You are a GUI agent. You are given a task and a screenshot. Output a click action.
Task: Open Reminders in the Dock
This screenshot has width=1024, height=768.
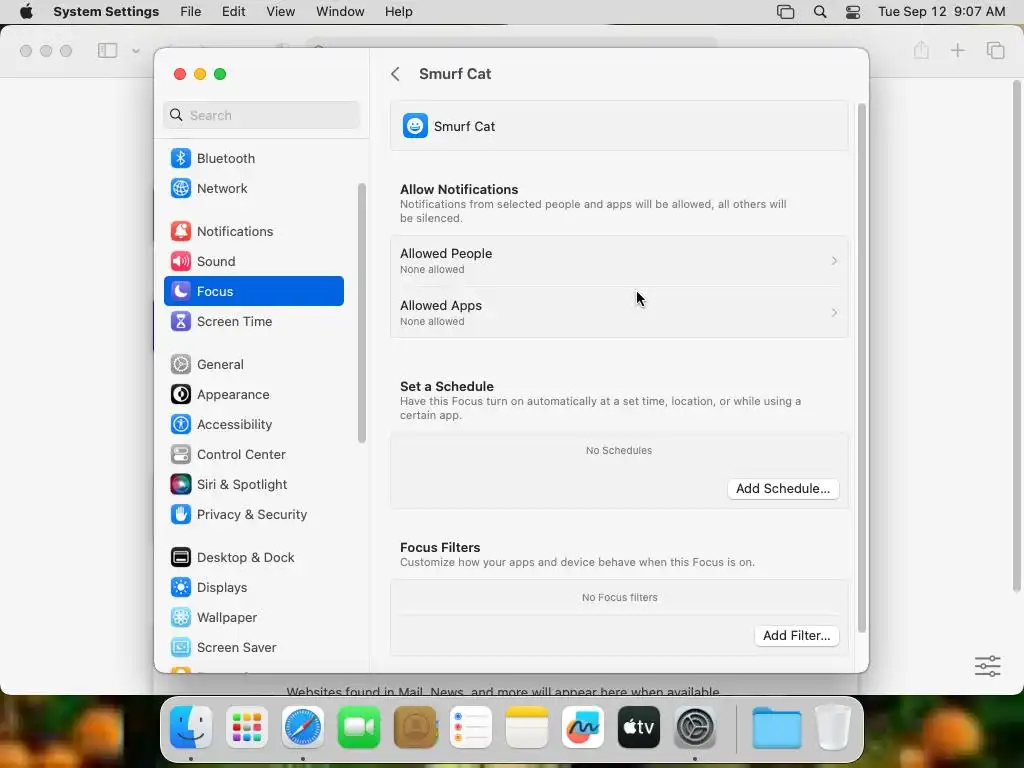coord(471,727)
